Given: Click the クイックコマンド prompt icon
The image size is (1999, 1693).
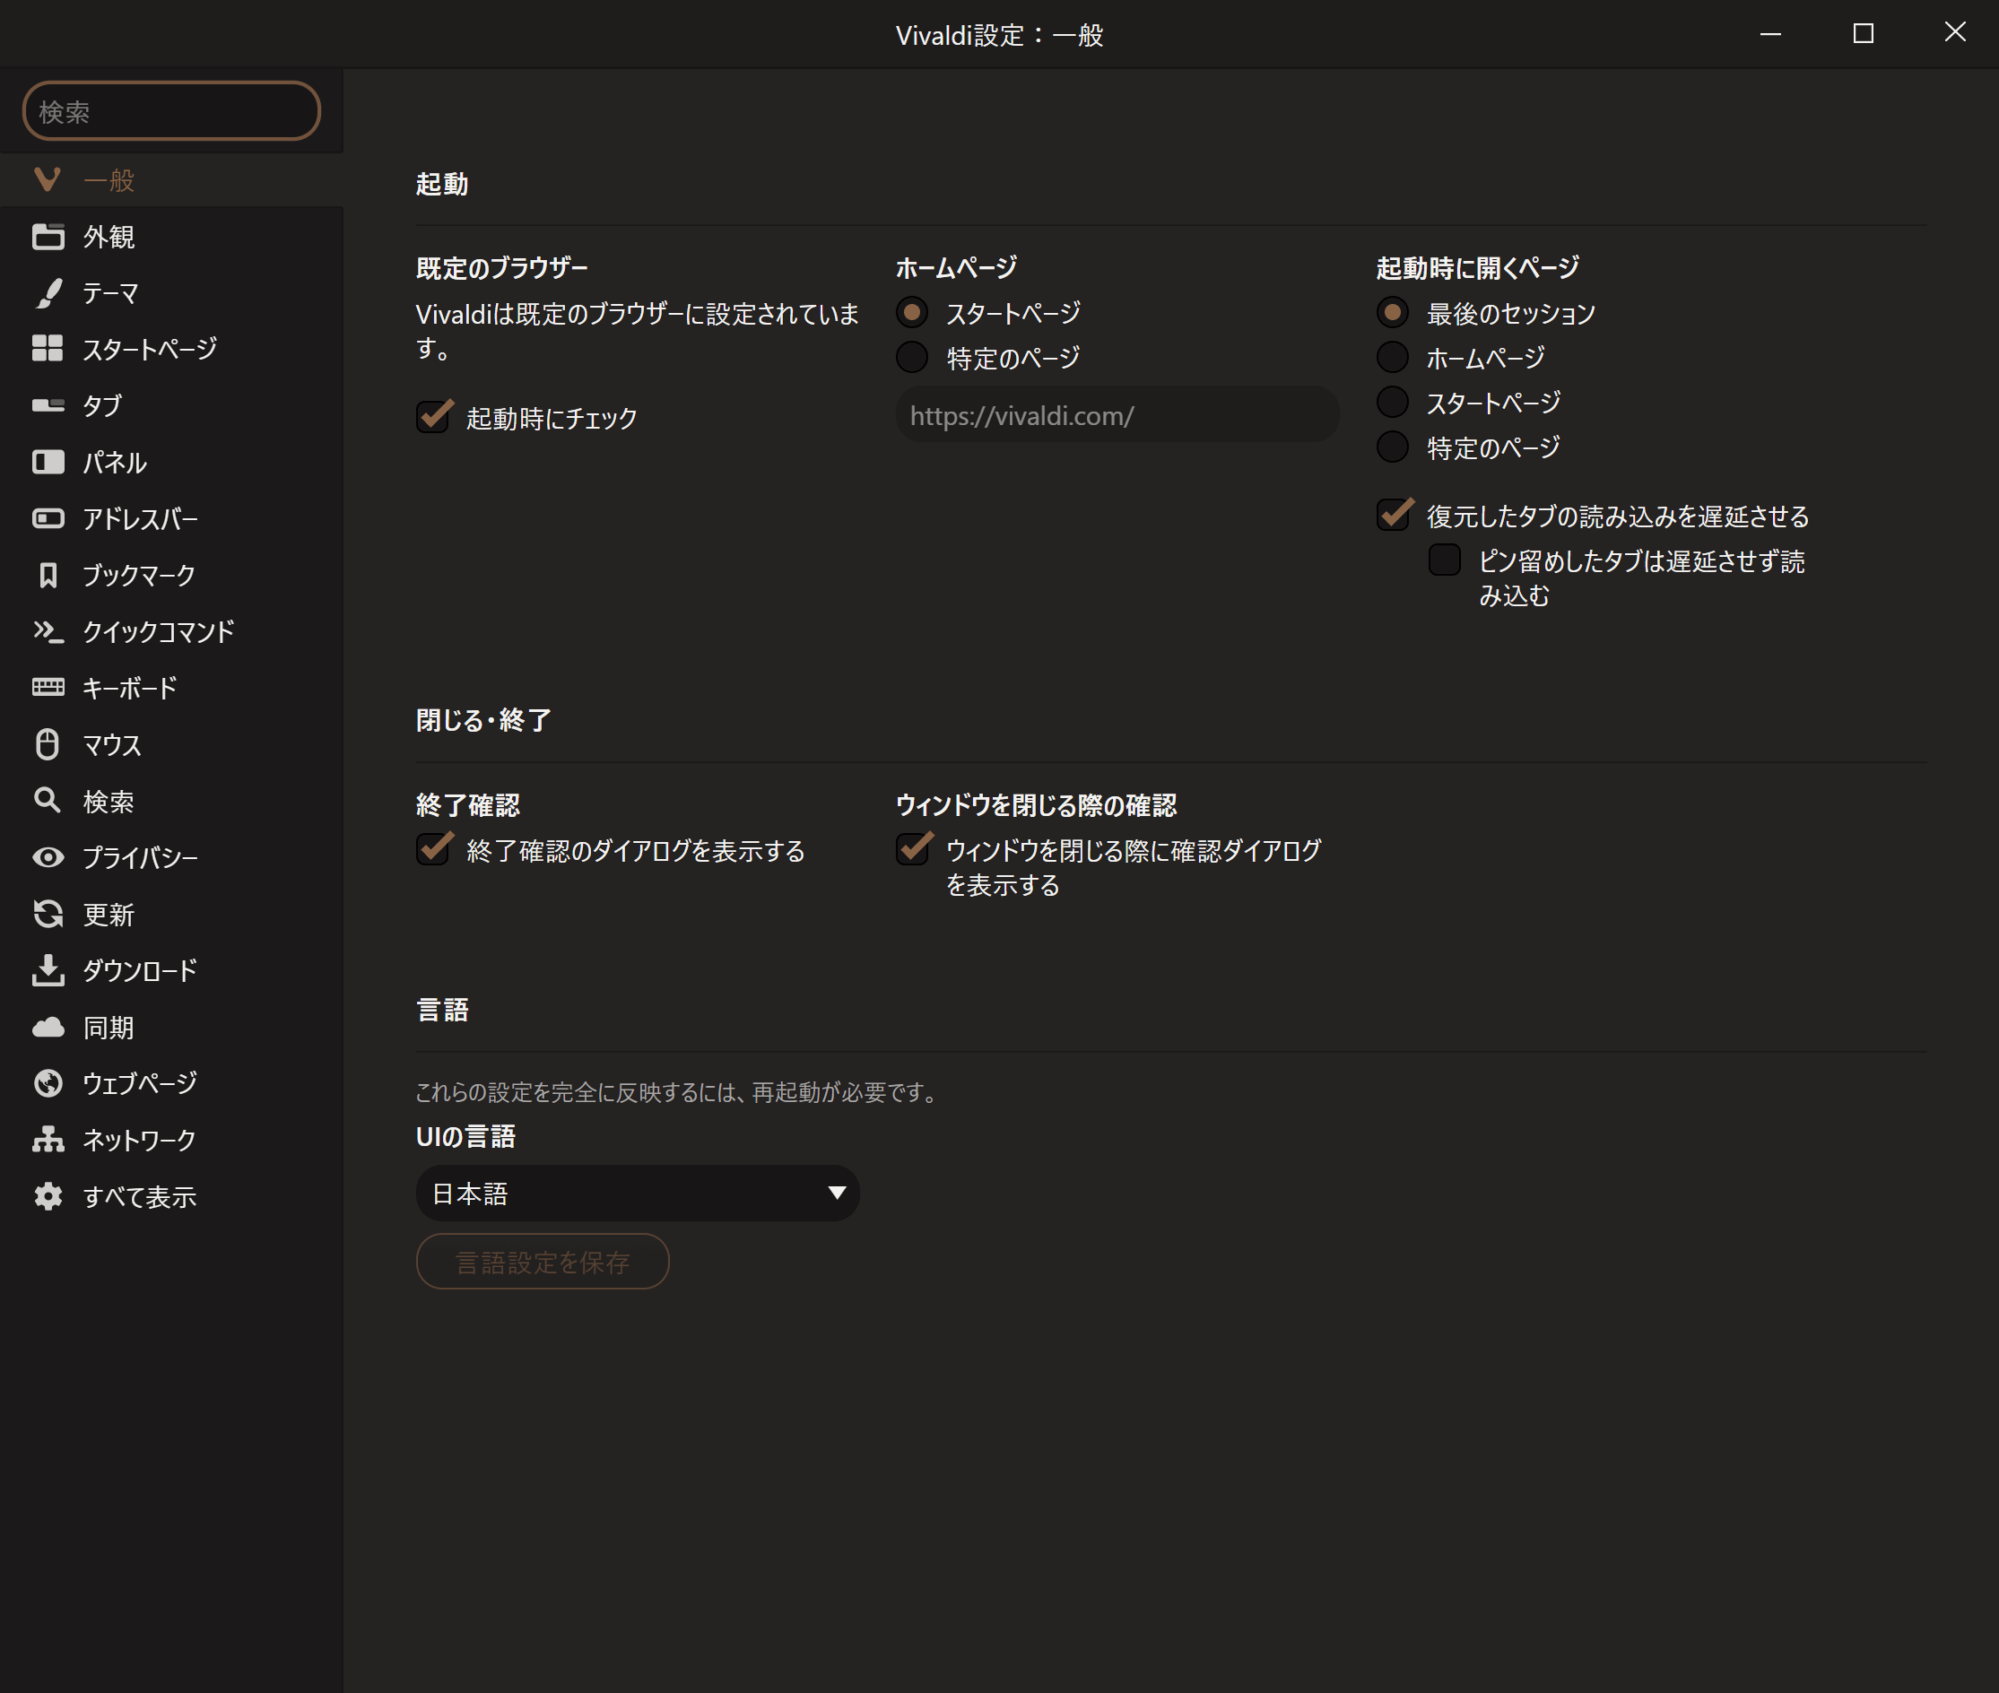Looking at the screenshot, I should pyautogui.click(x=47, y=631).
